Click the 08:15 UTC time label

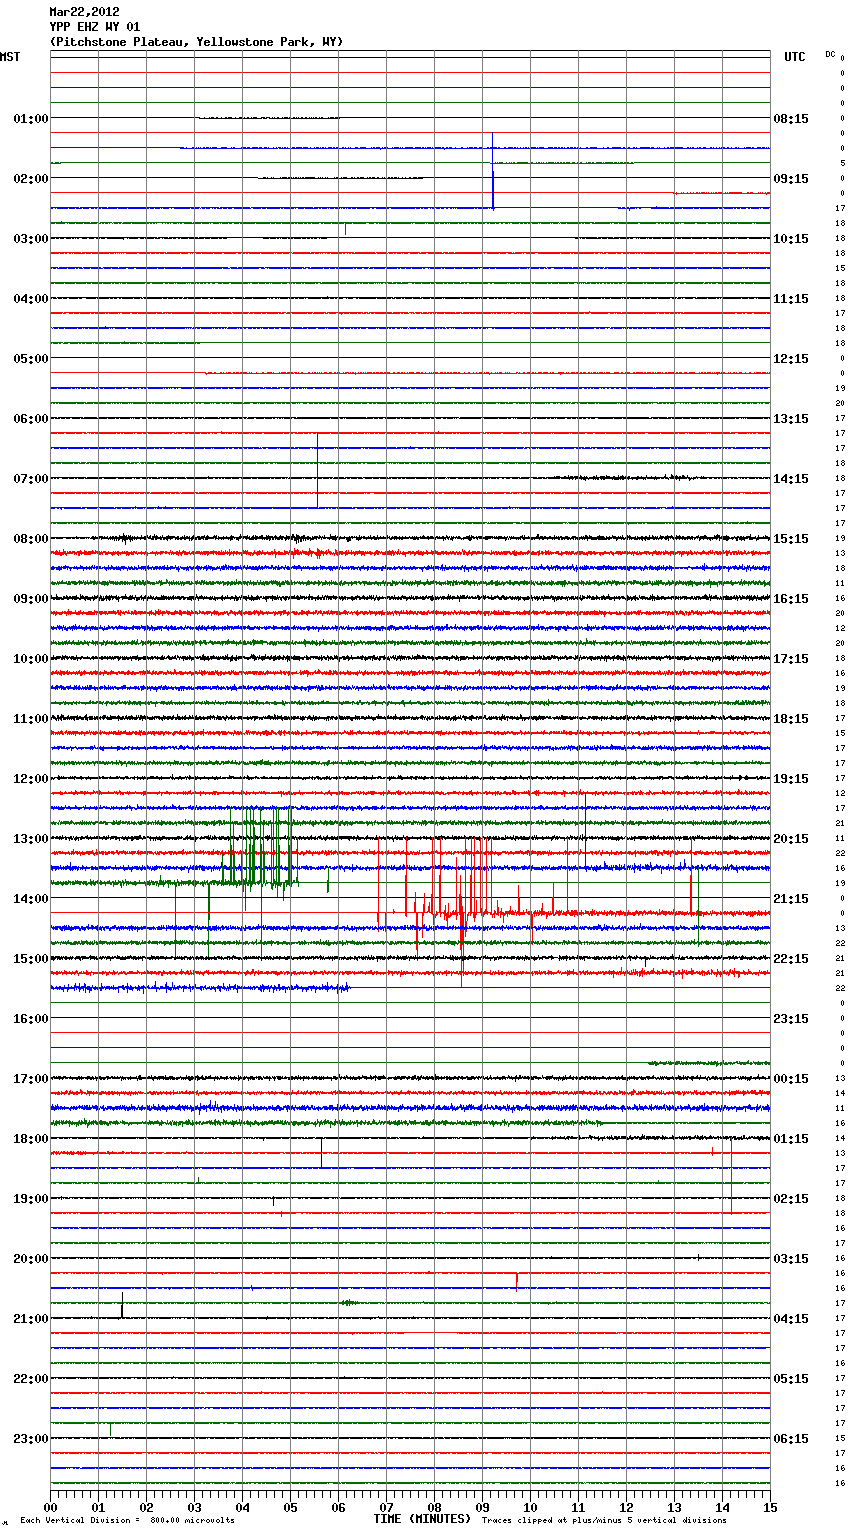tap(791, 119)
